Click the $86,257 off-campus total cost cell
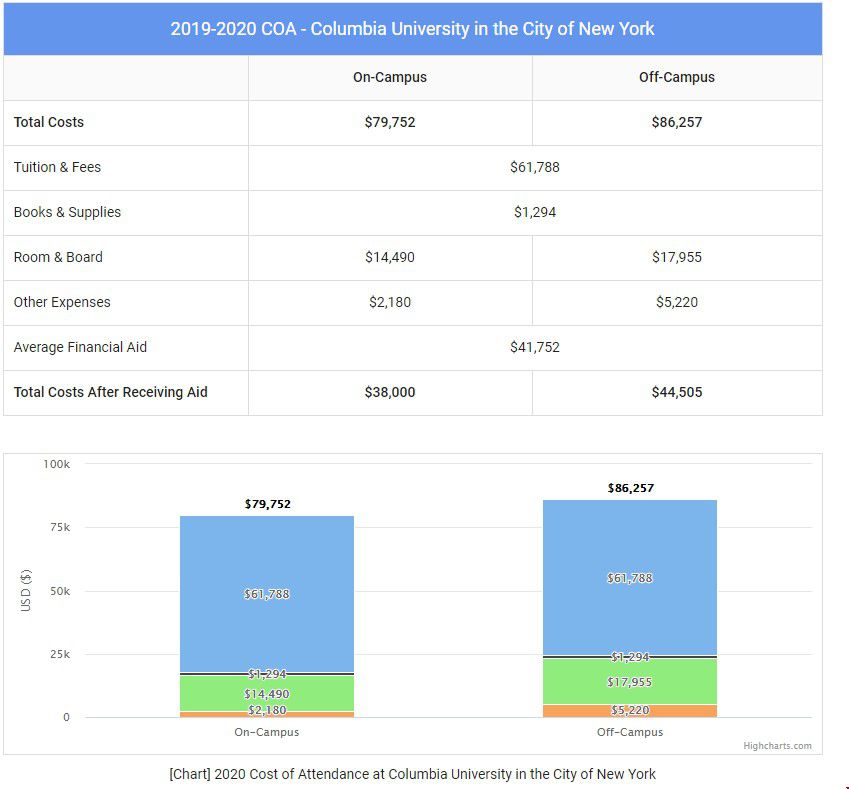This screenshot has height=789, width=849. tap(677, 122)
